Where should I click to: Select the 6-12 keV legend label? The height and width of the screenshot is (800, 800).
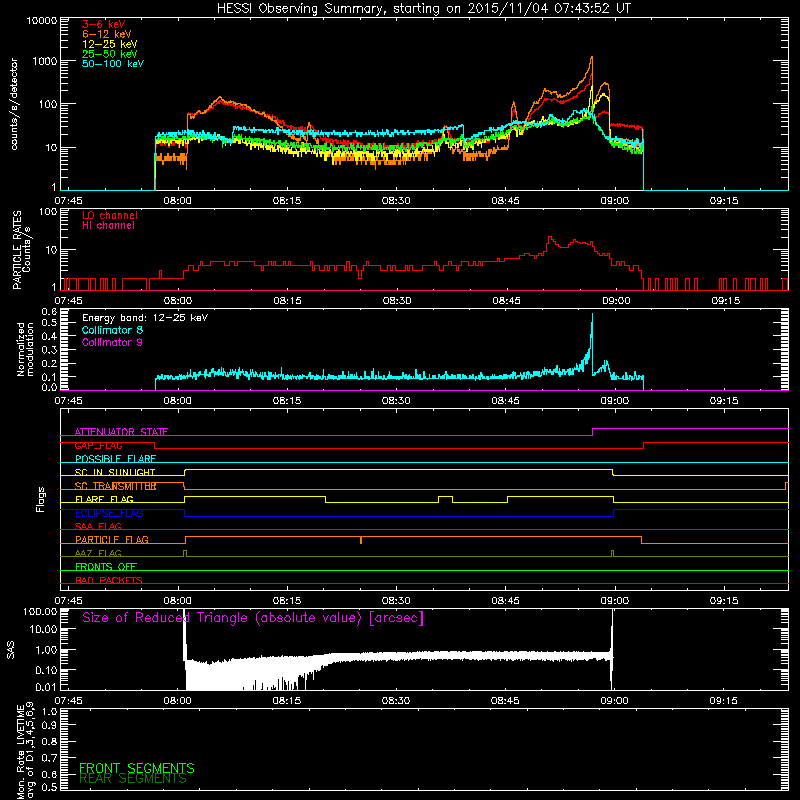point(106,34)
